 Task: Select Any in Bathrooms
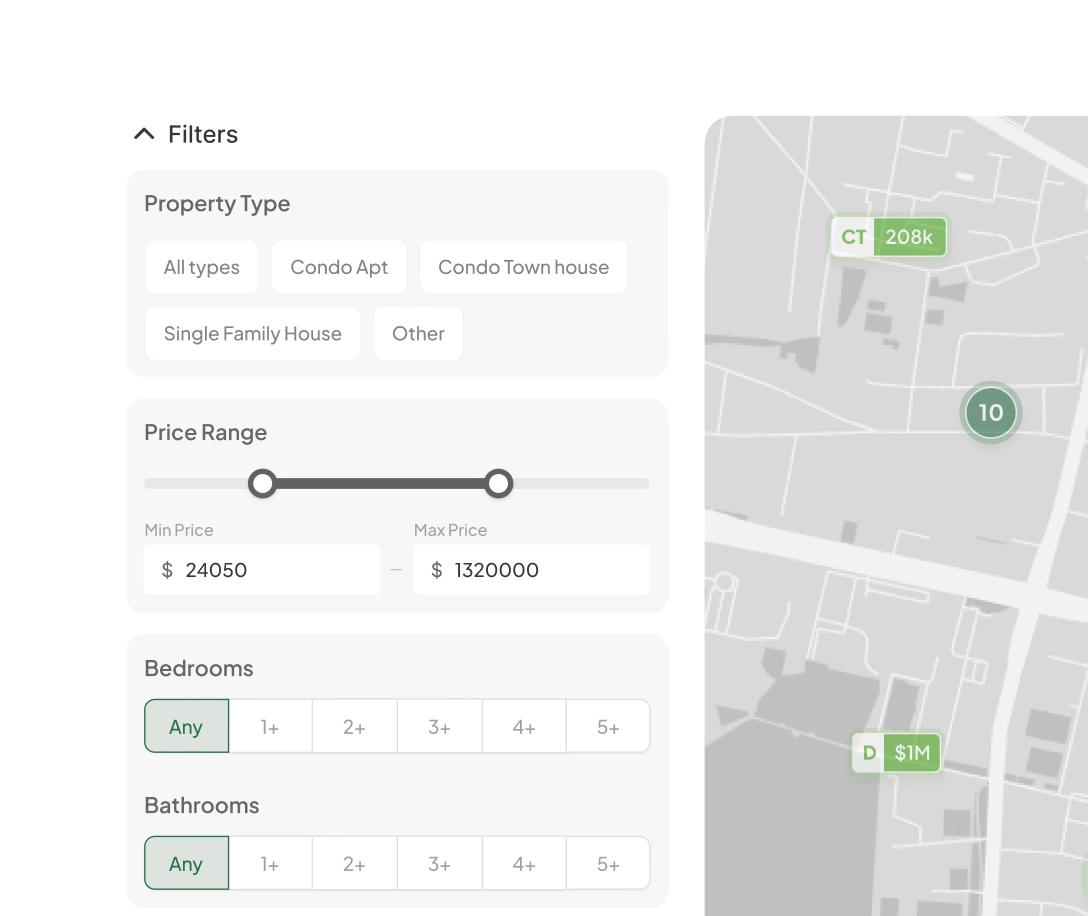(186, 864)
